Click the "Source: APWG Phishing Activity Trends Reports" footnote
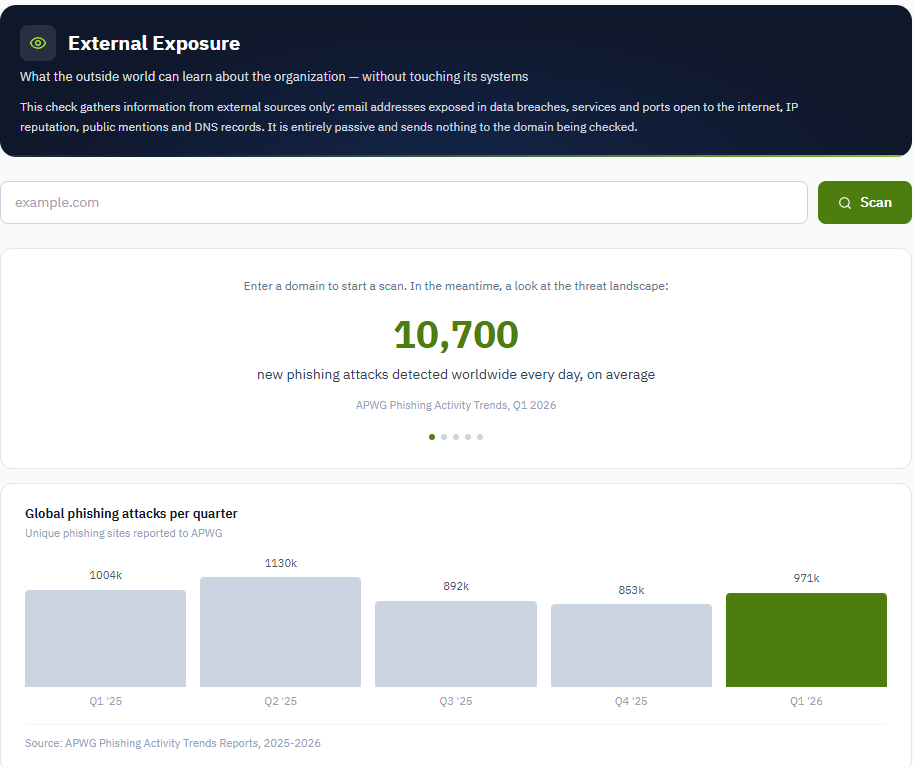The image size is (913, 766). [x=172, y=743]
